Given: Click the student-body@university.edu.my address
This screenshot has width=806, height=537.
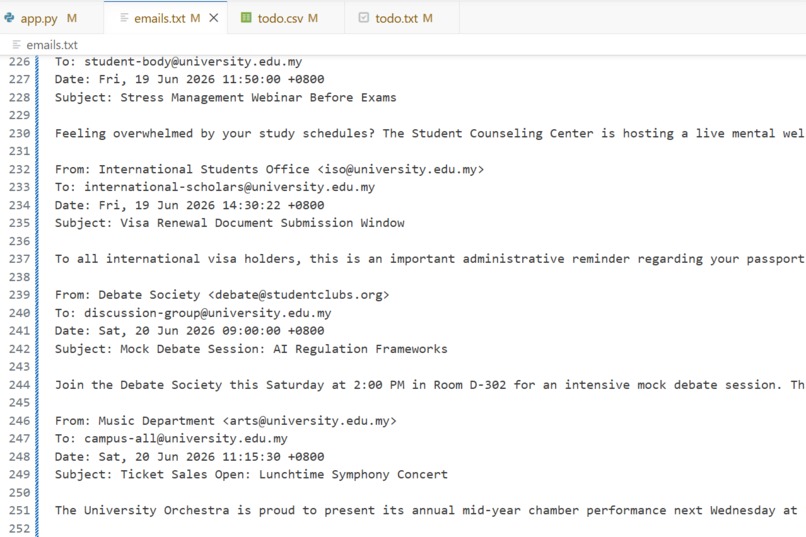Looking at the screenshot, I should [193, 62].
